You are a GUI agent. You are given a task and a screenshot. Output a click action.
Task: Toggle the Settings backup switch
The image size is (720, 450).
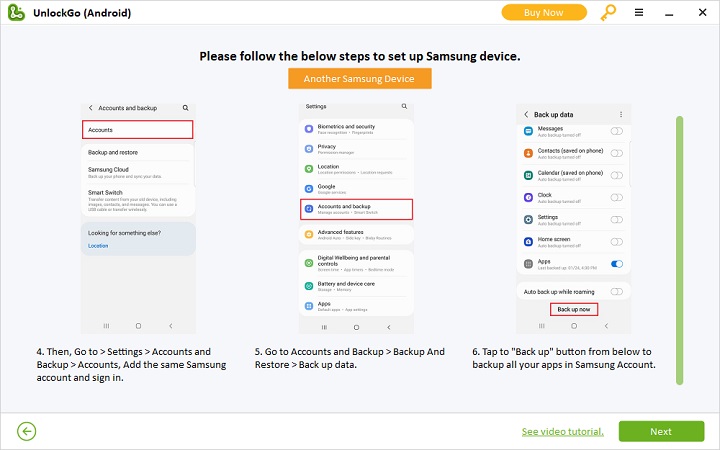(616, 219)
